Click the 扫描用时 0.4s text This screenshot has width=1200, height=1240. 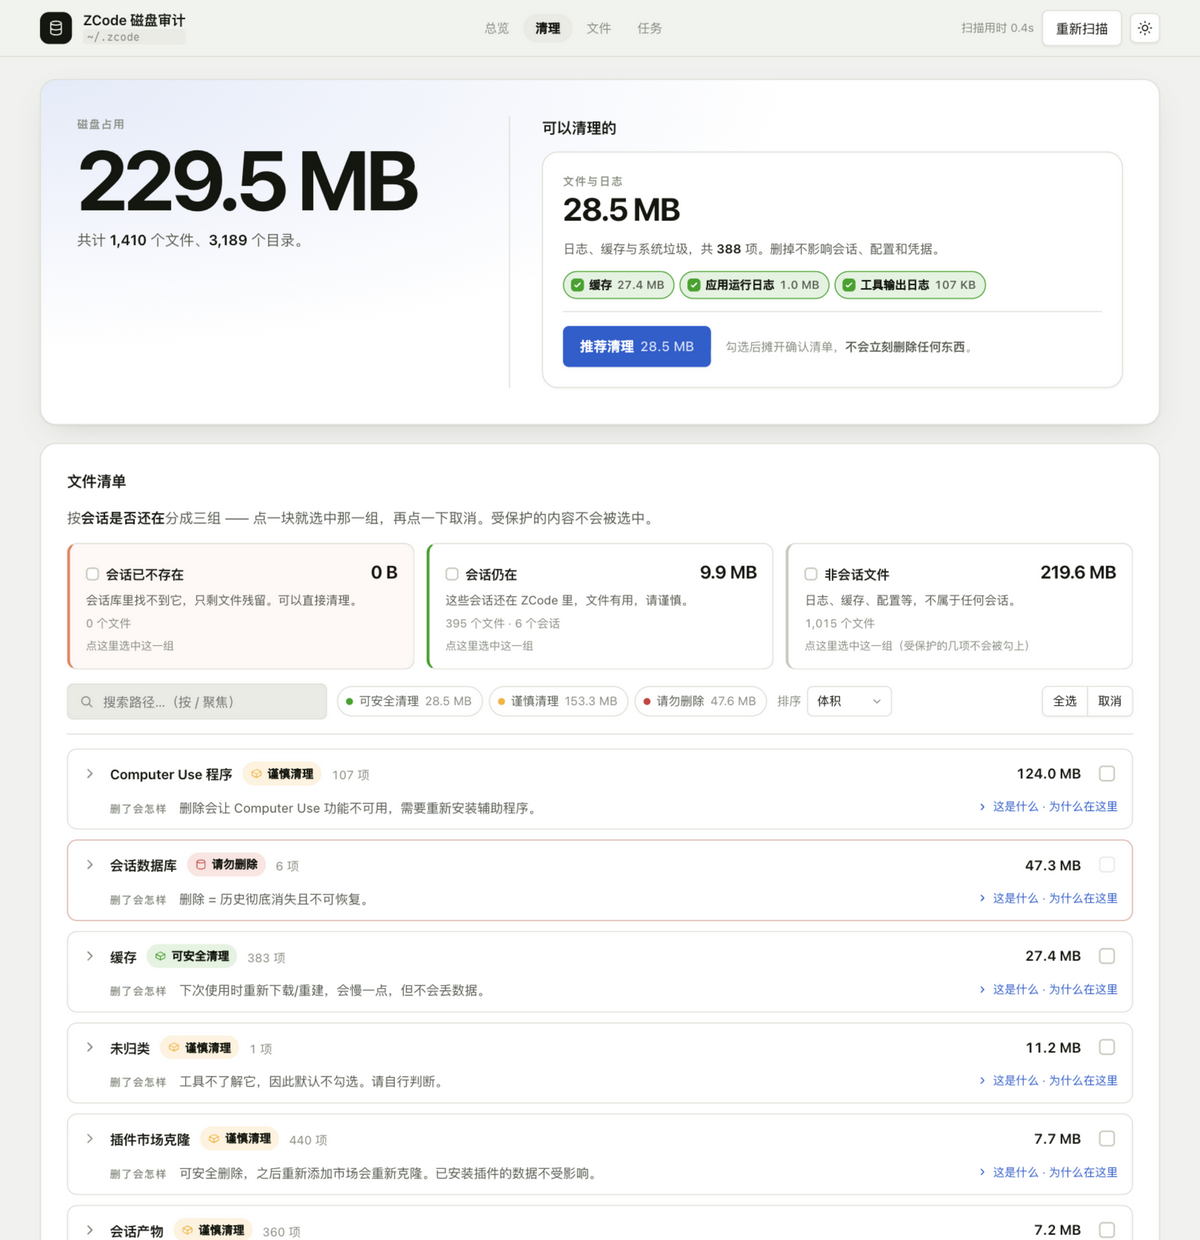tap(997, 28)
